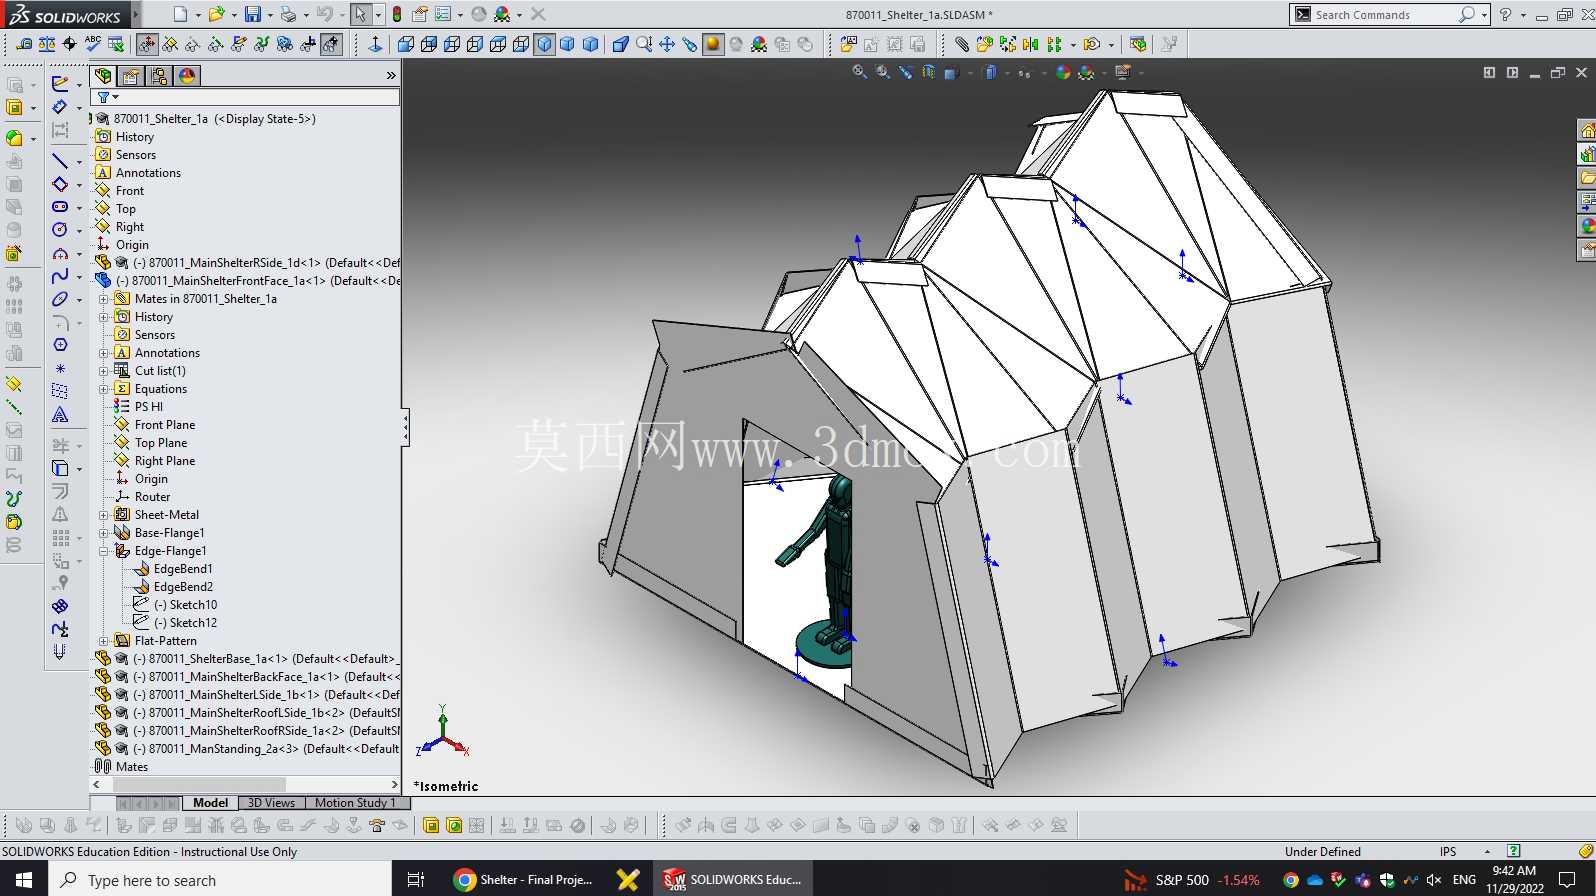1596x896 pixels.
Task: Select the Line sketch tool
Action: (60, 161)
